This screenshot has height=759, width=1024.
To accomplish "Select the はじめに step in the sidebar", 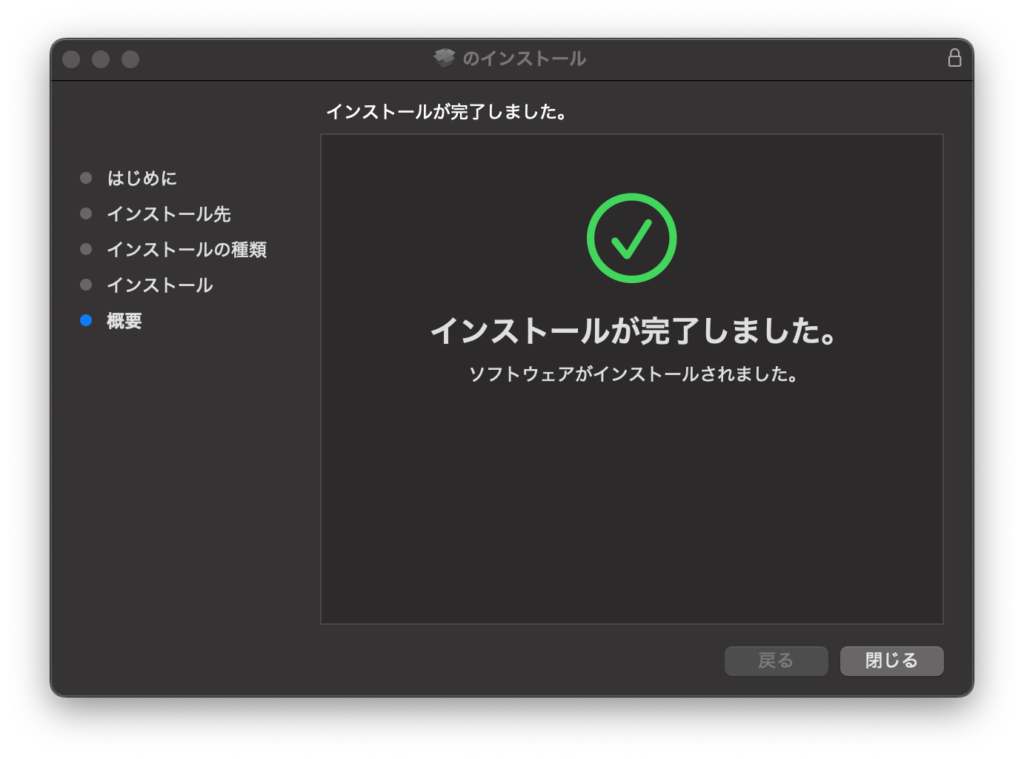I will 142,178.
